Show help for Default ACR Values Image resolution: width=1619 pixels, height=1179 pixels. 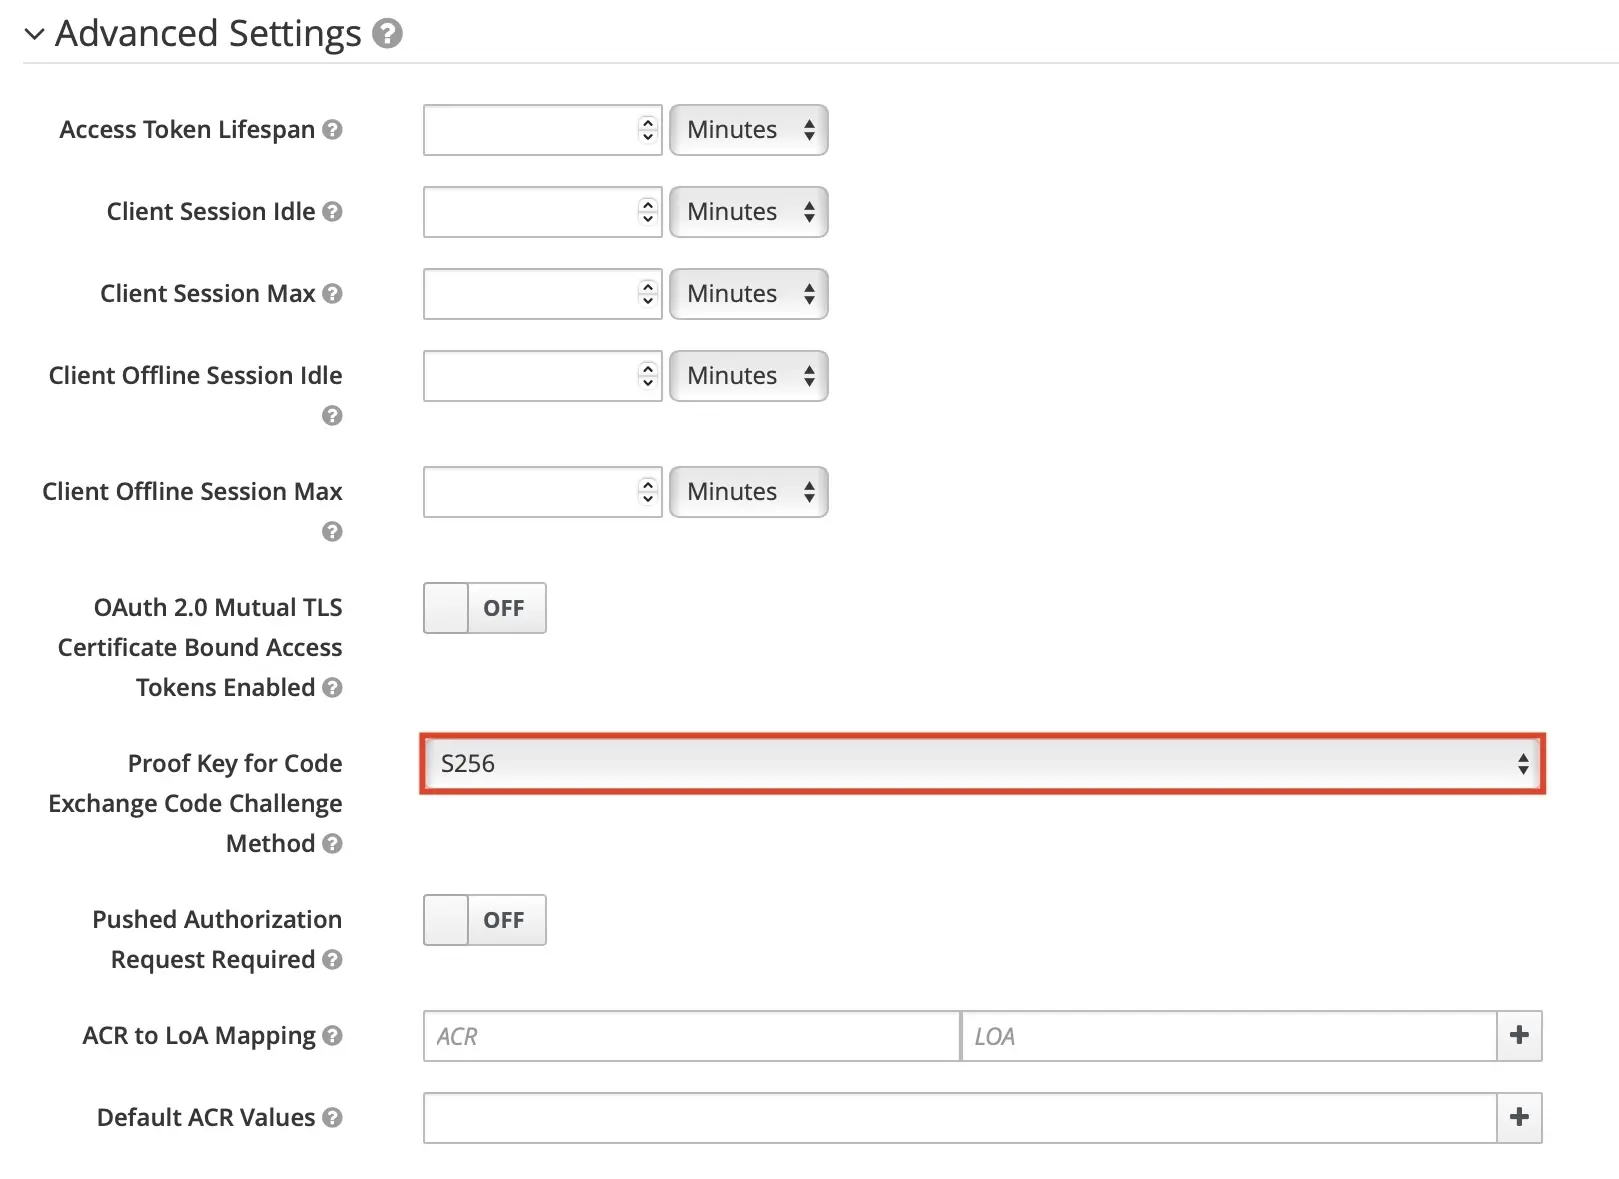point(333,1118)
